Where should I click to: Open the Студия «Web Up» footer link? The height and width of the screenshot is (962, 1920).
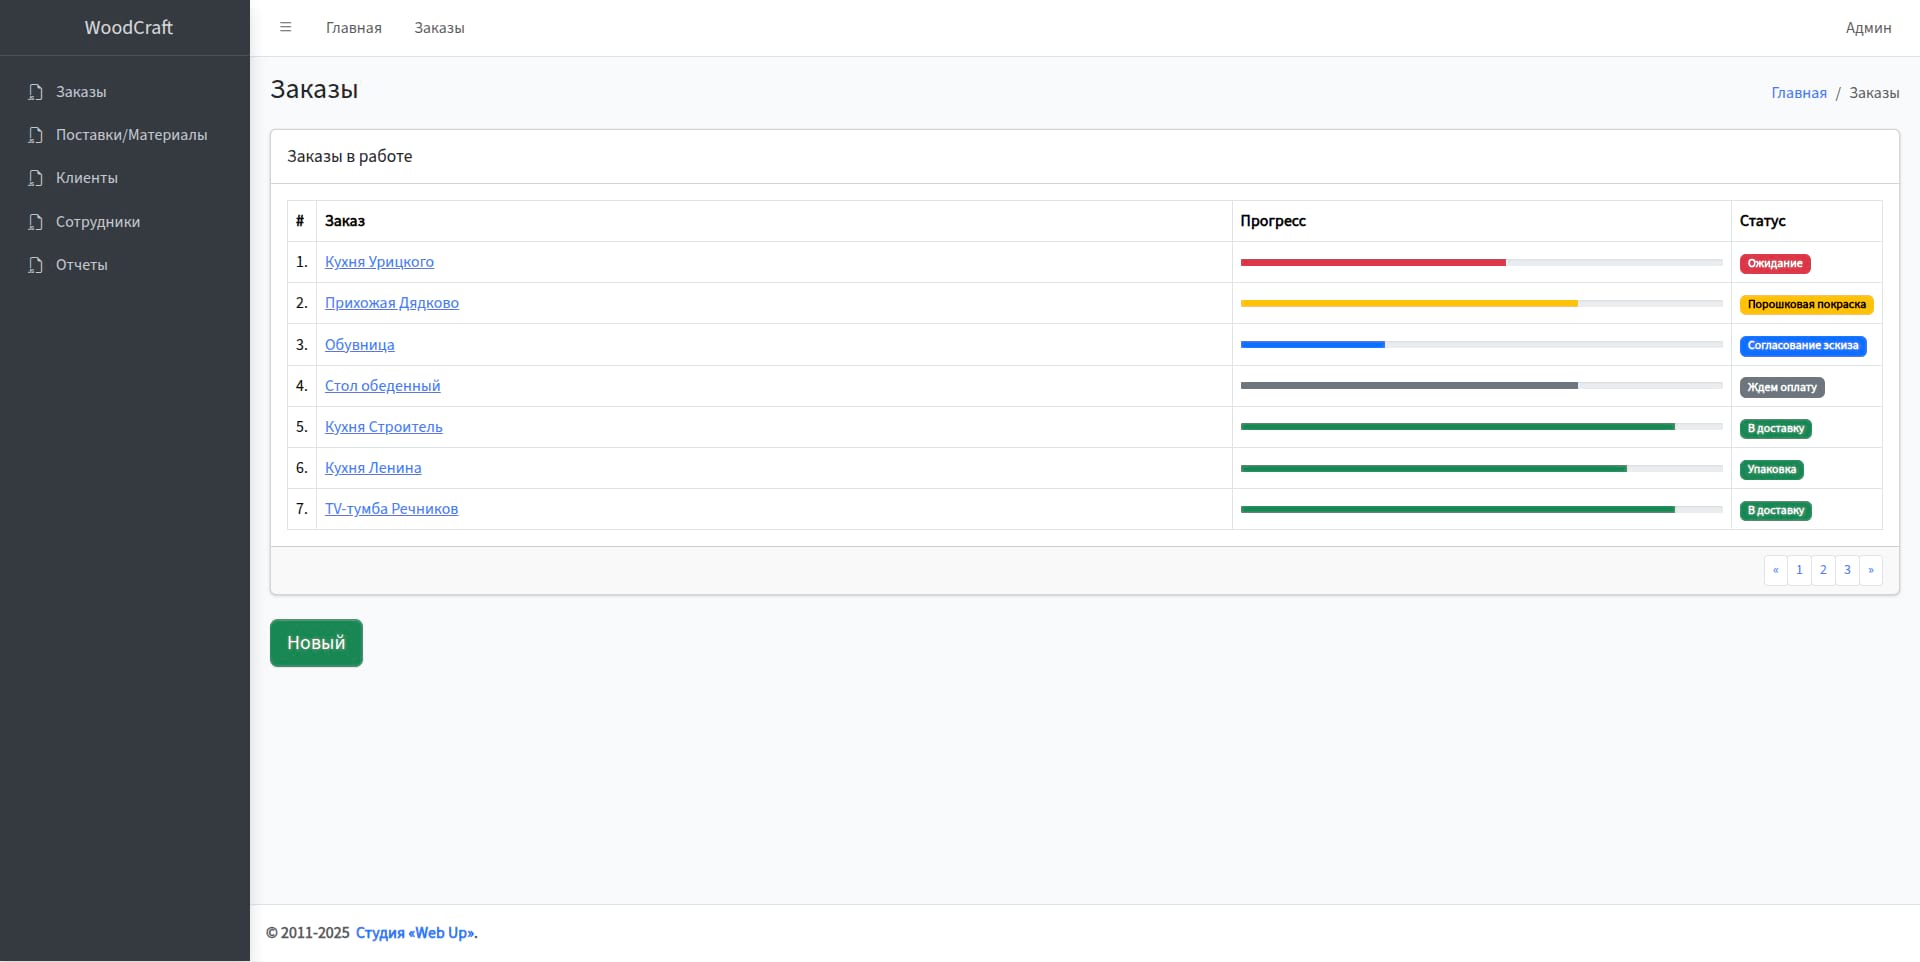tap(416, 933)
